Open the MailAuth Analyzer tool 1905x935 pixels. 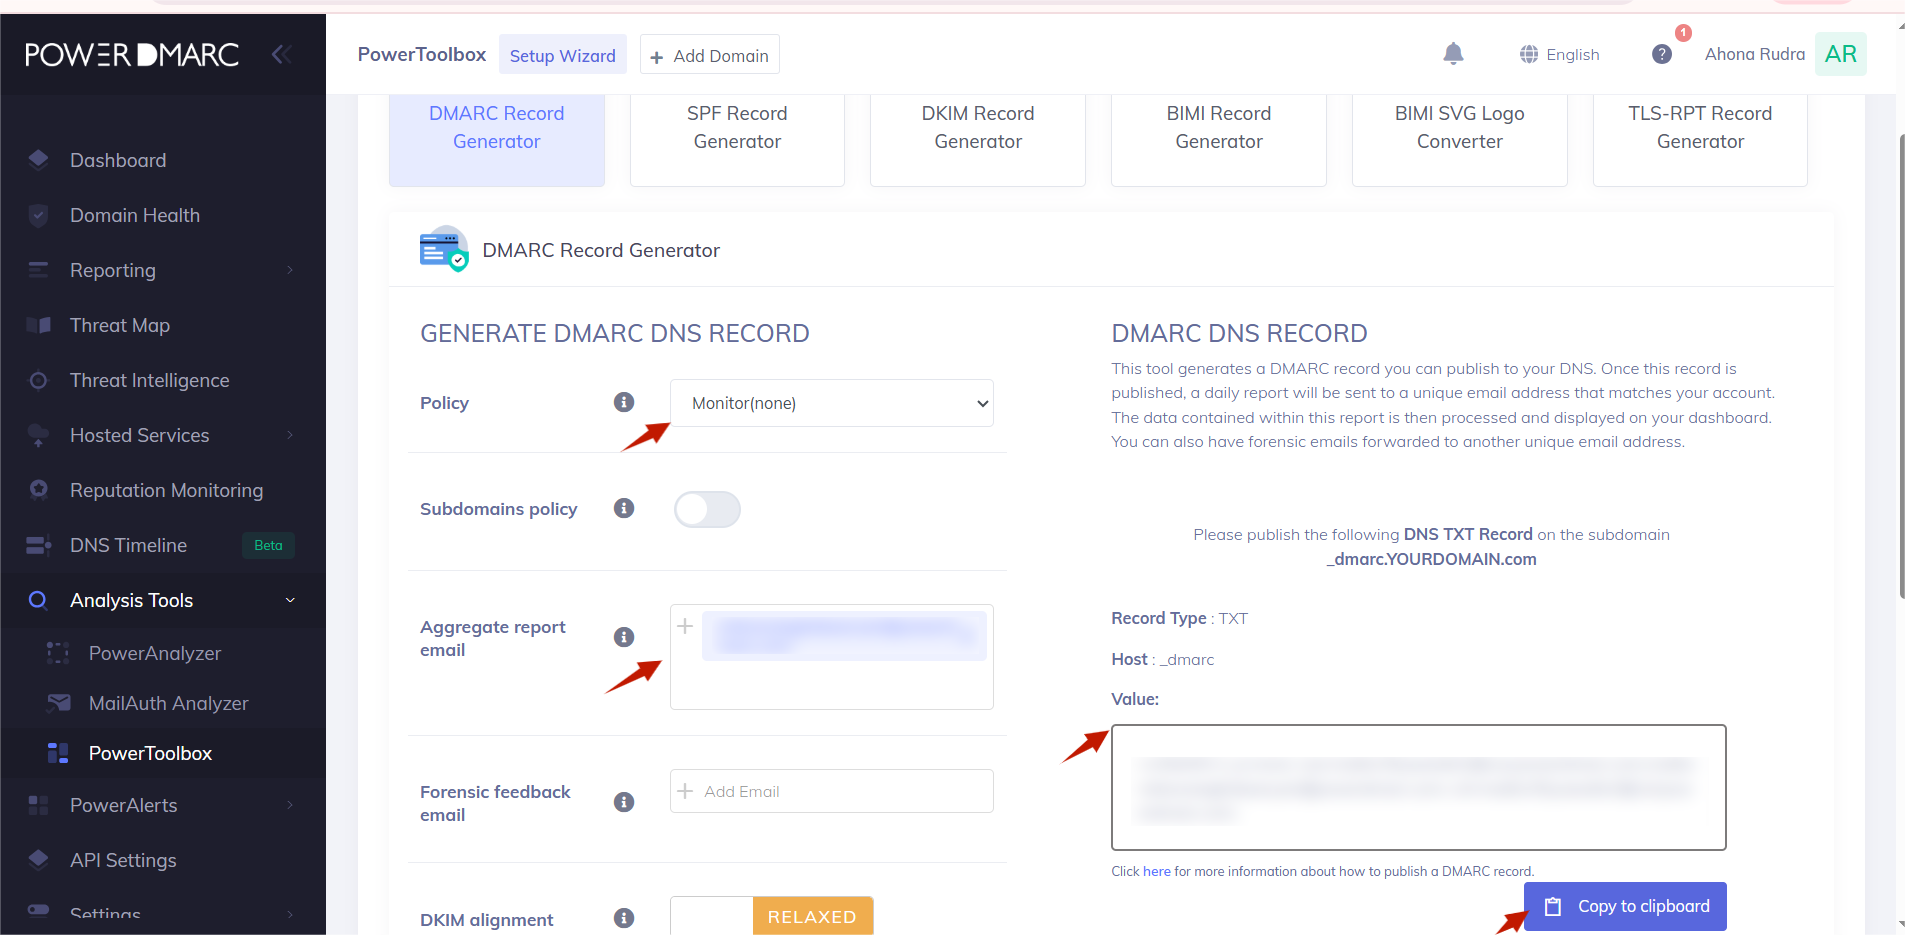pos(168,703)
